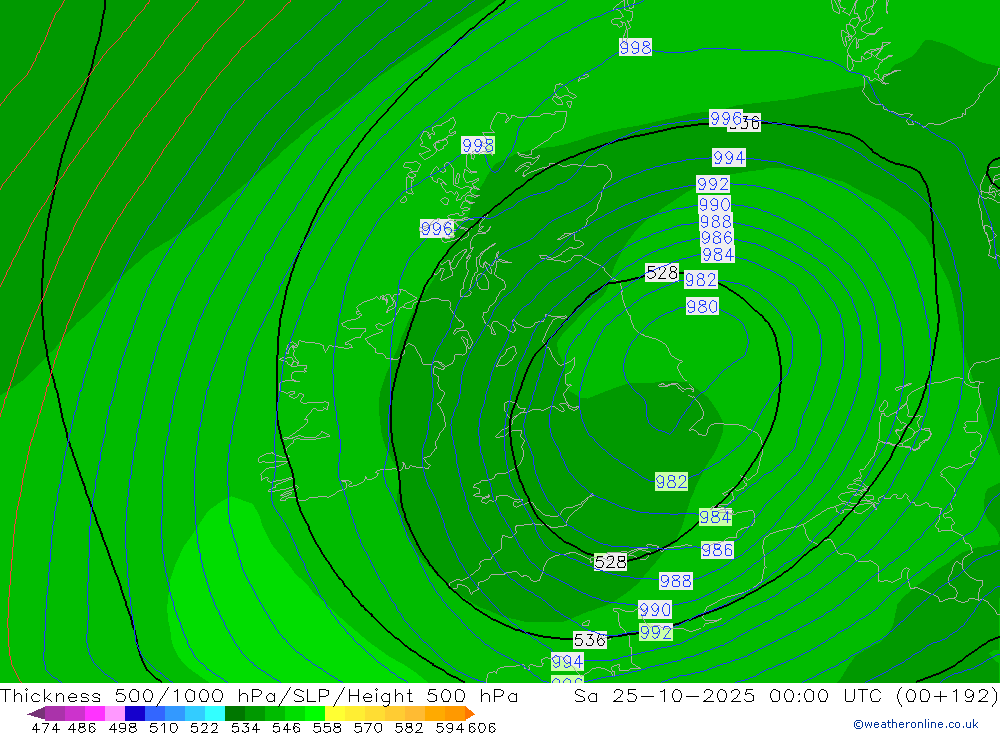
Task: Click the 994 label below 996/536
Action: point(729,157)
